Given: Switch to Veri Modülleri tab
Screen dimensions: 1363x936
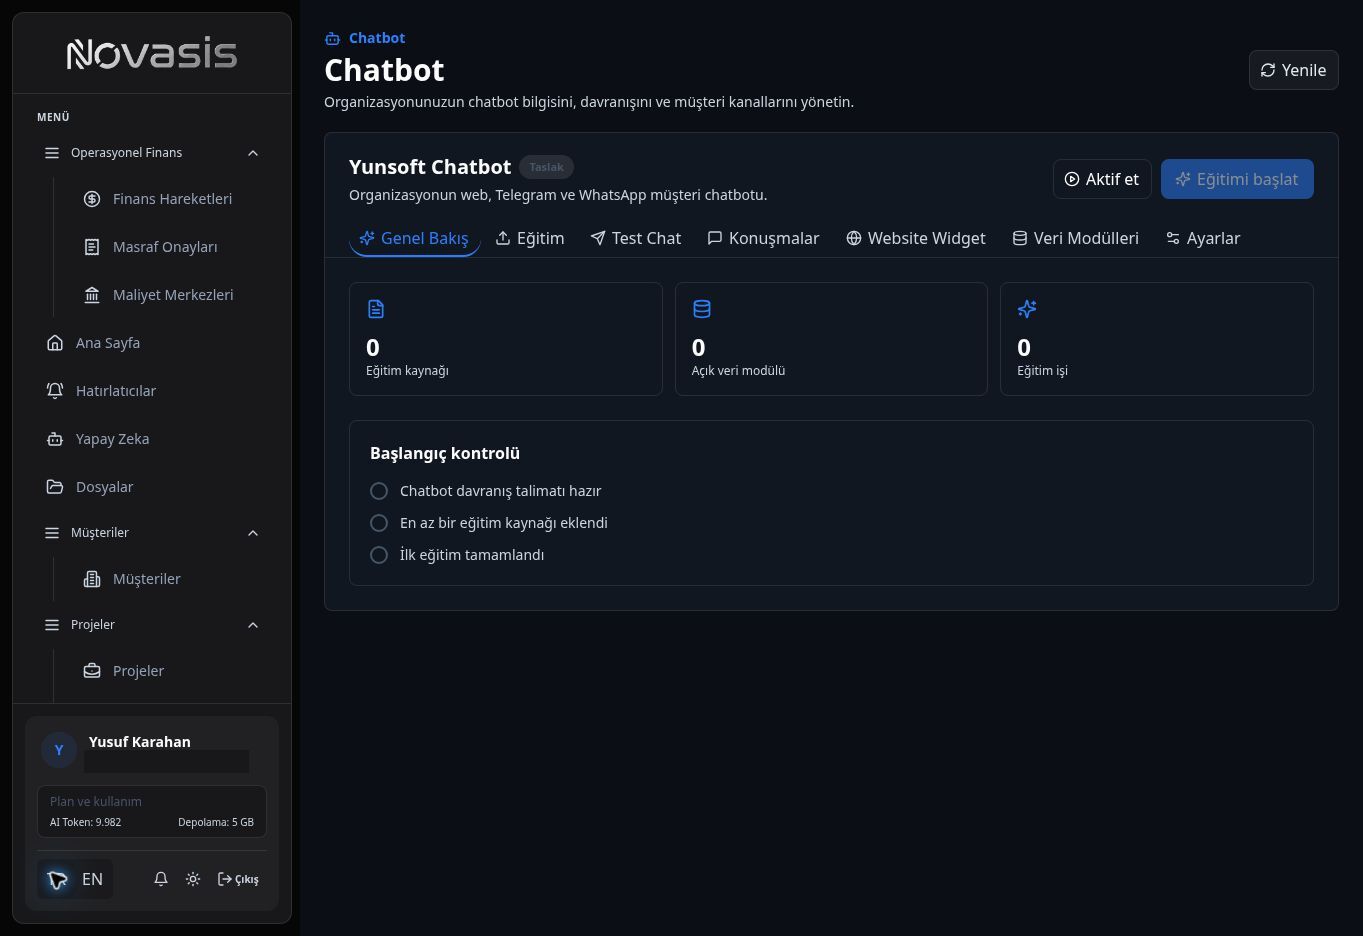Looking at the screenshot, I should [1076, 238].
